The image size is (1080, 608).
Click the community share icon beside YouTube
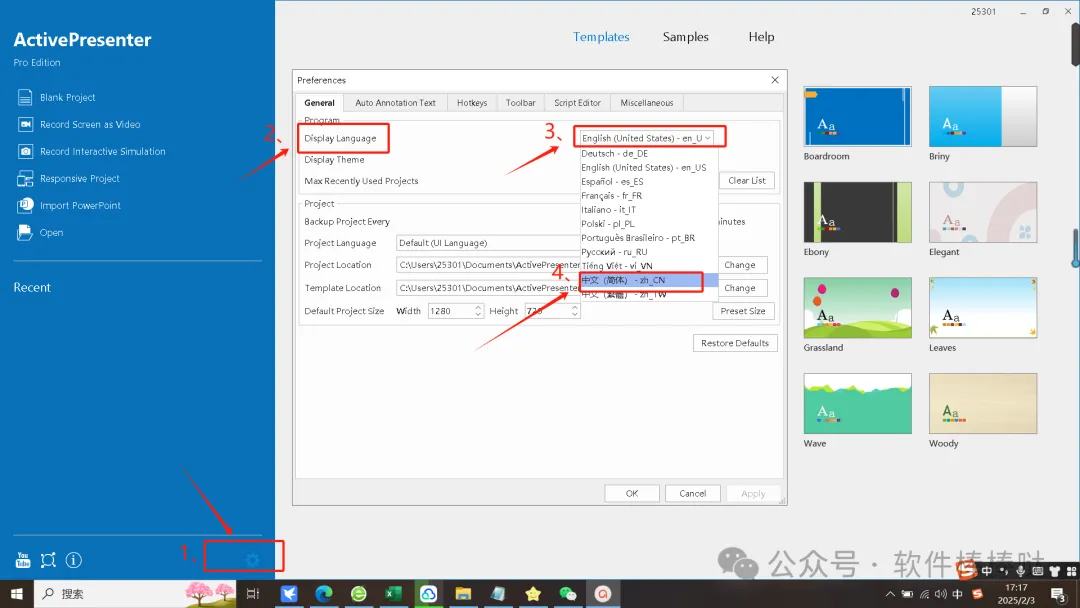(48, 560)
